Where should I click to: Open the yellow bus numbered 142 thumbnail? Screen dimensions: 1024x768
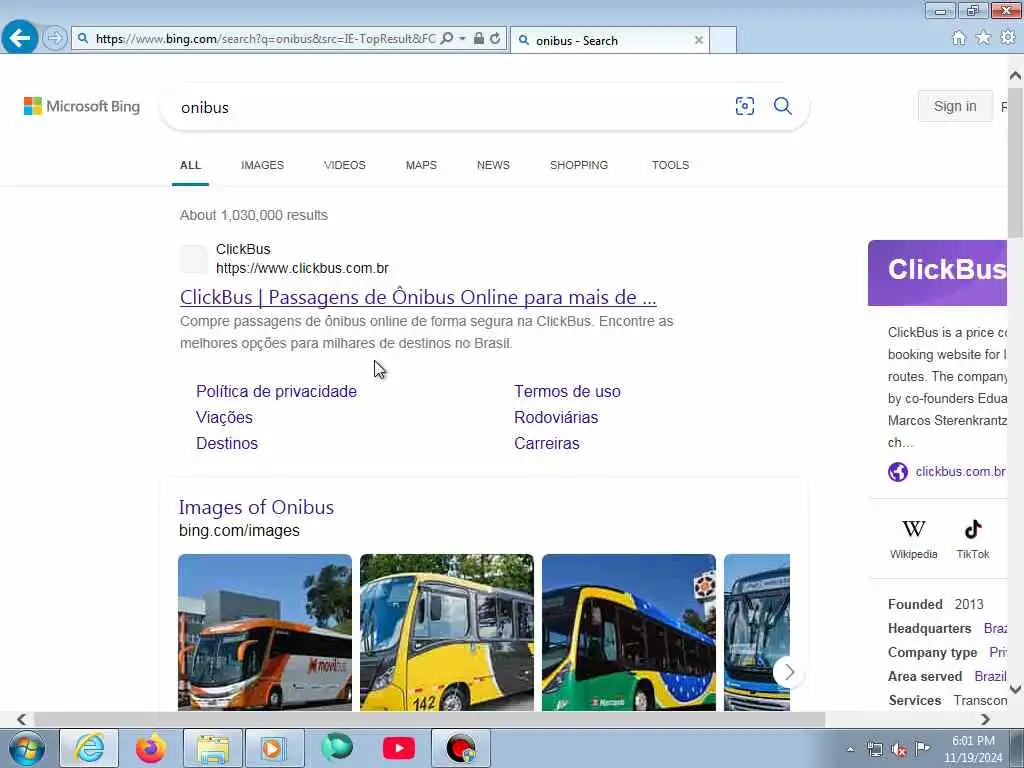[x=447, y=632]
